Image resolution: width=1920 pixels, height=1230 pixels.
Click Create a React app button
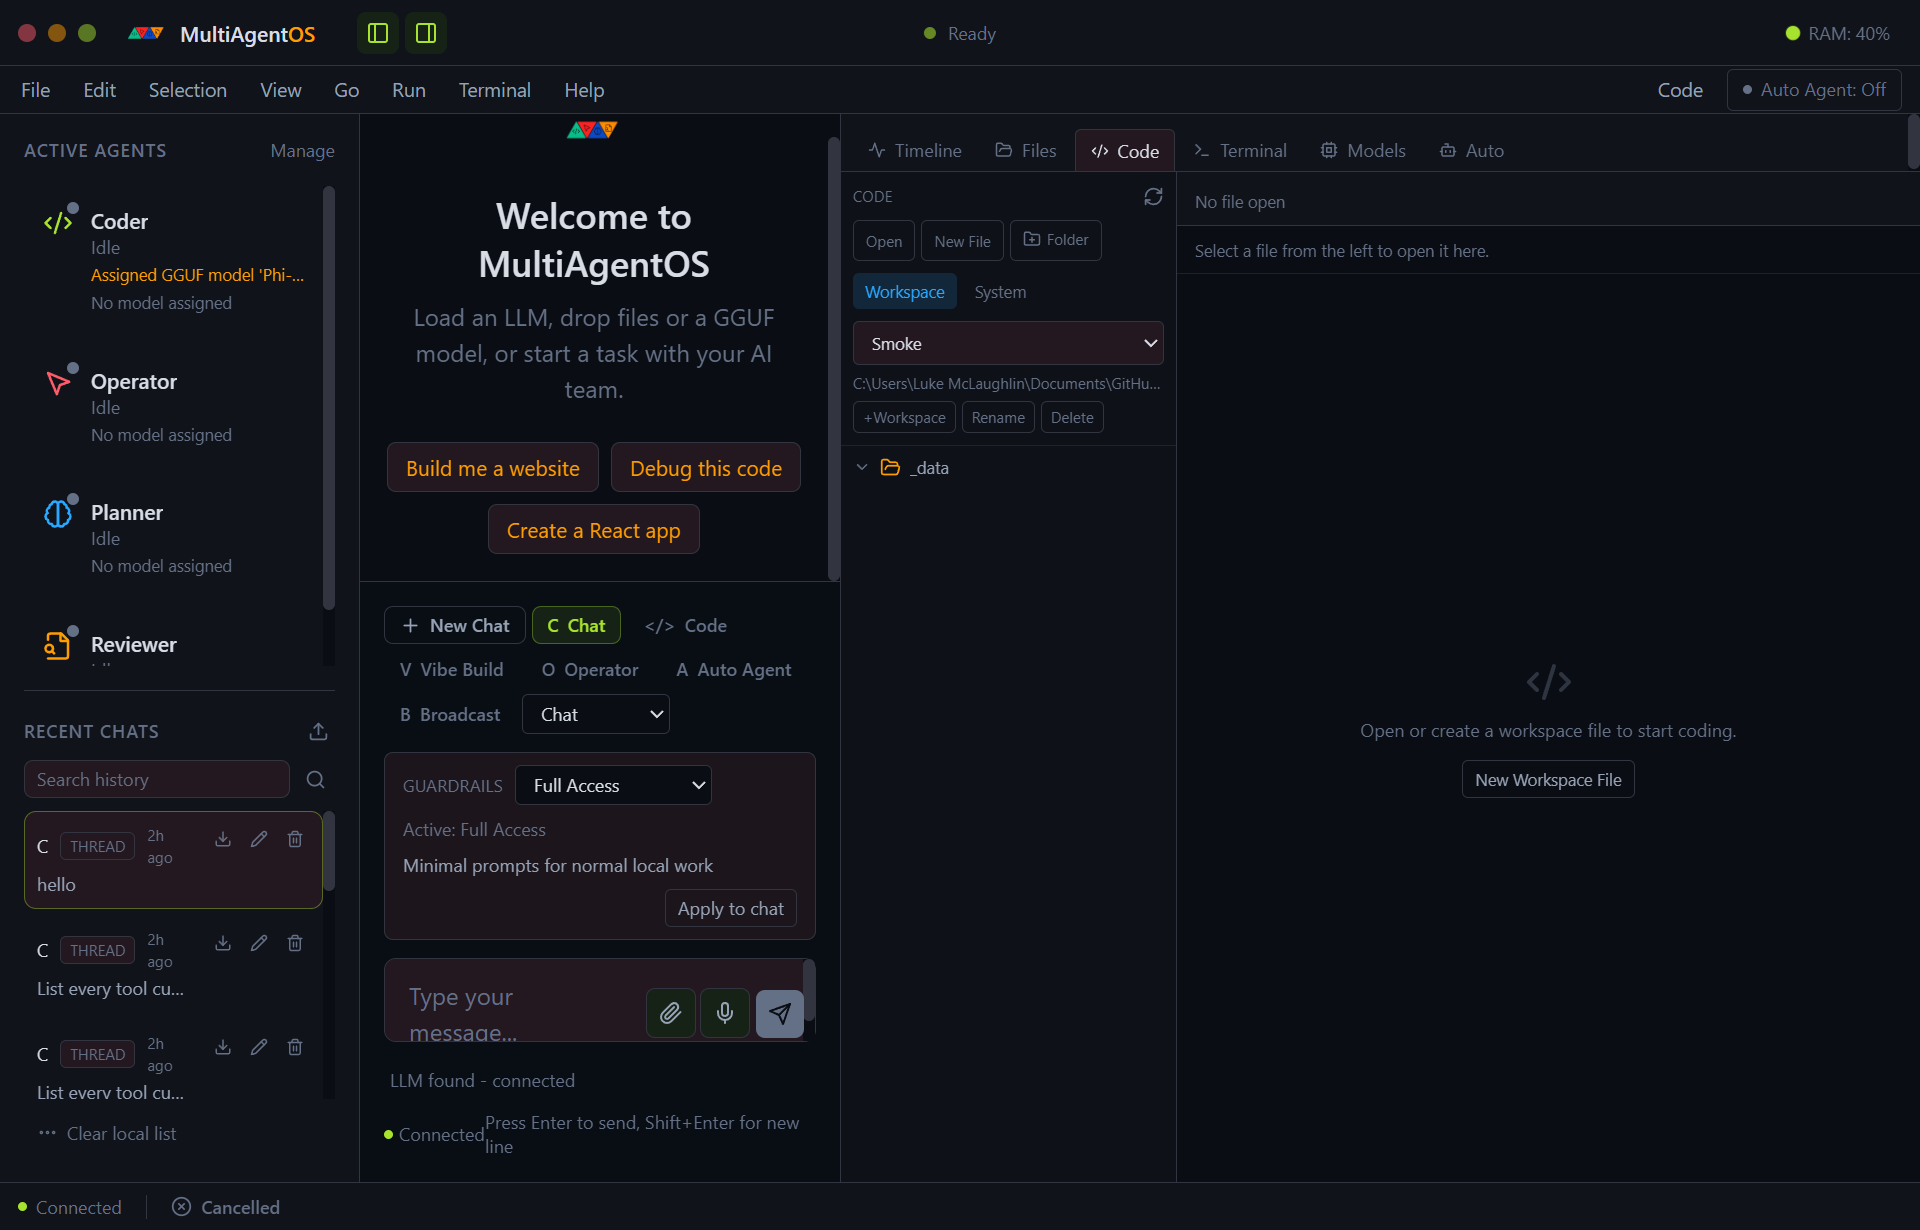click(594, 530)
